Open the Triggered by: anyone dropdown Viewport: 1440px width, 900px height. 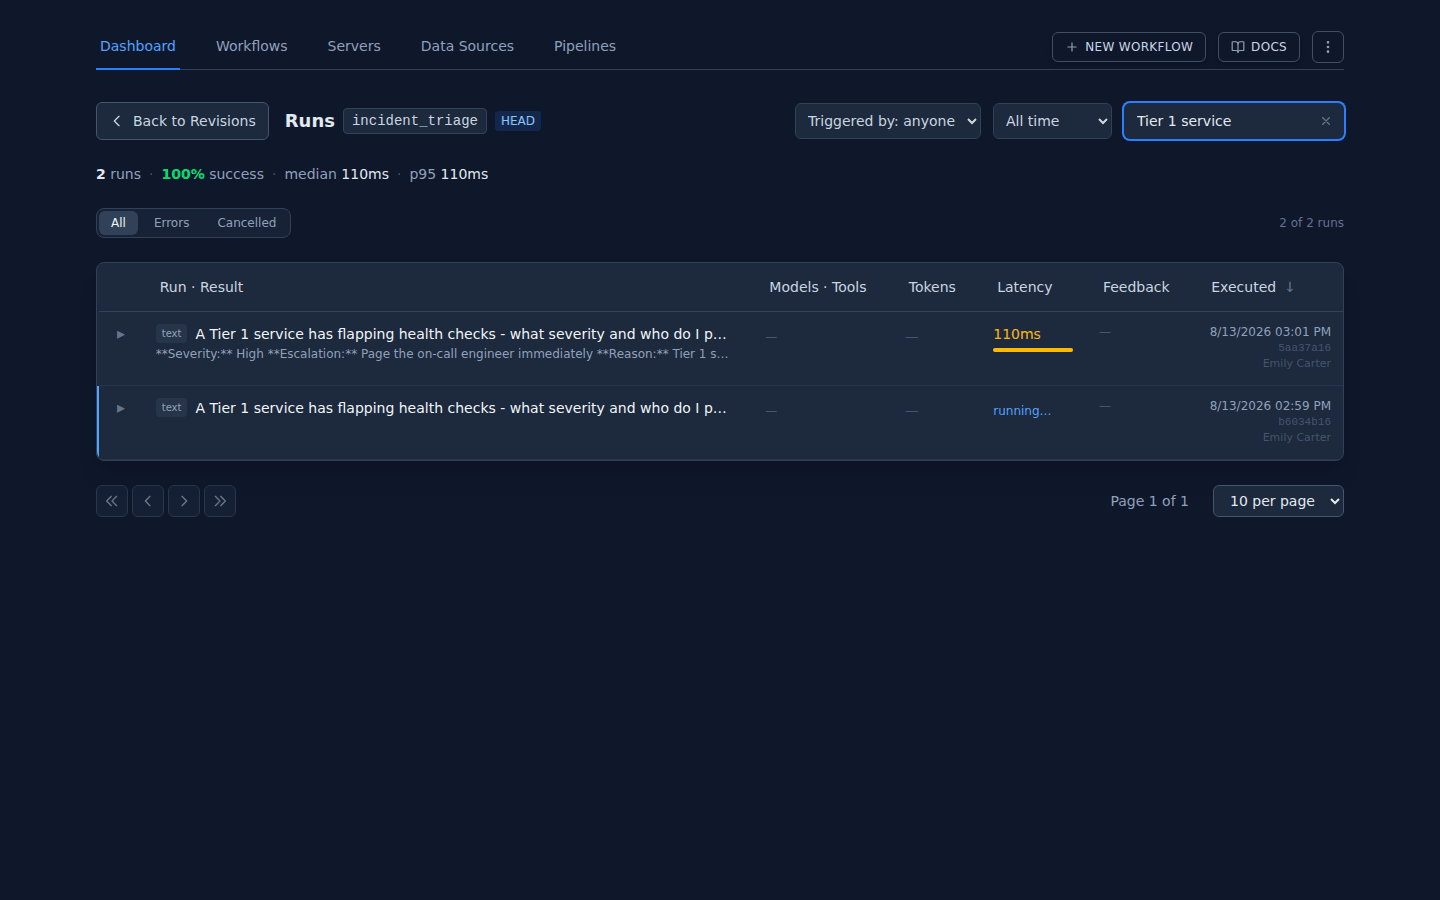(x=887, y=121)
